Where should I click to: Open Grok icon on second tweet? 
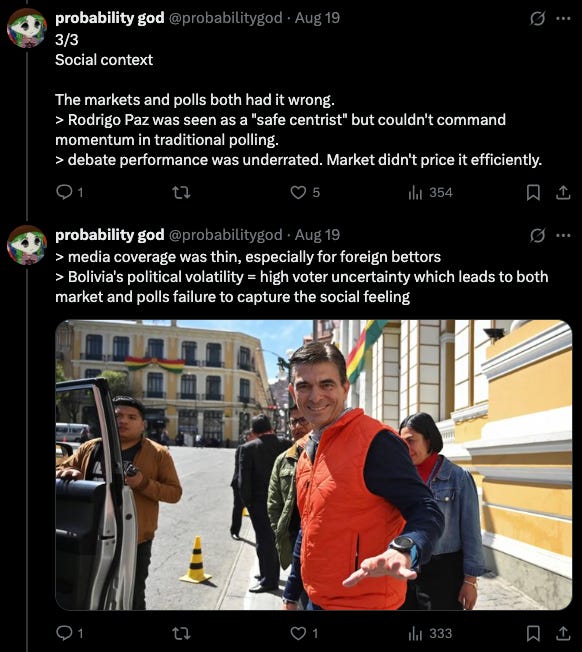point(537,235)
